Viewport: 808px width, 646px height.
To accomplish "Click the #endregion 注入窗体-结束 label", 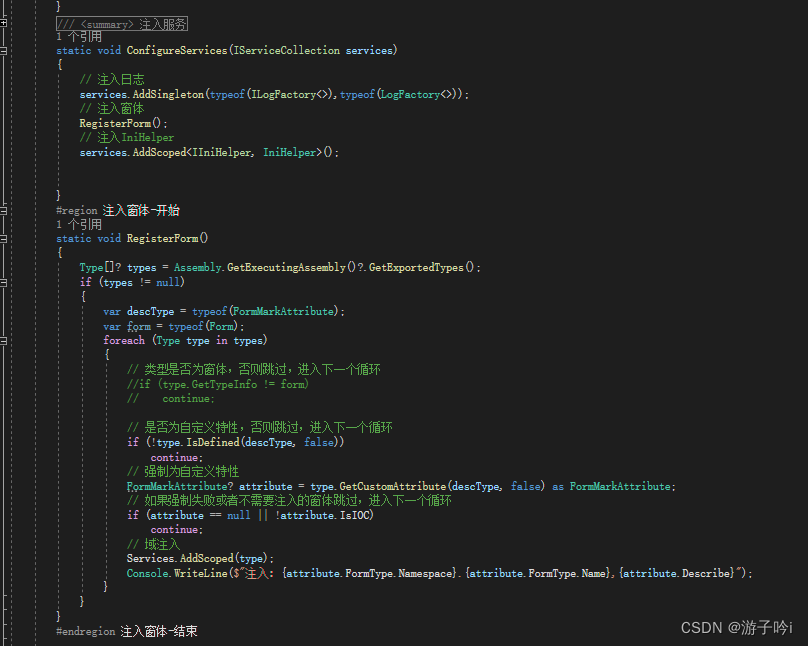I will (126, 631).
